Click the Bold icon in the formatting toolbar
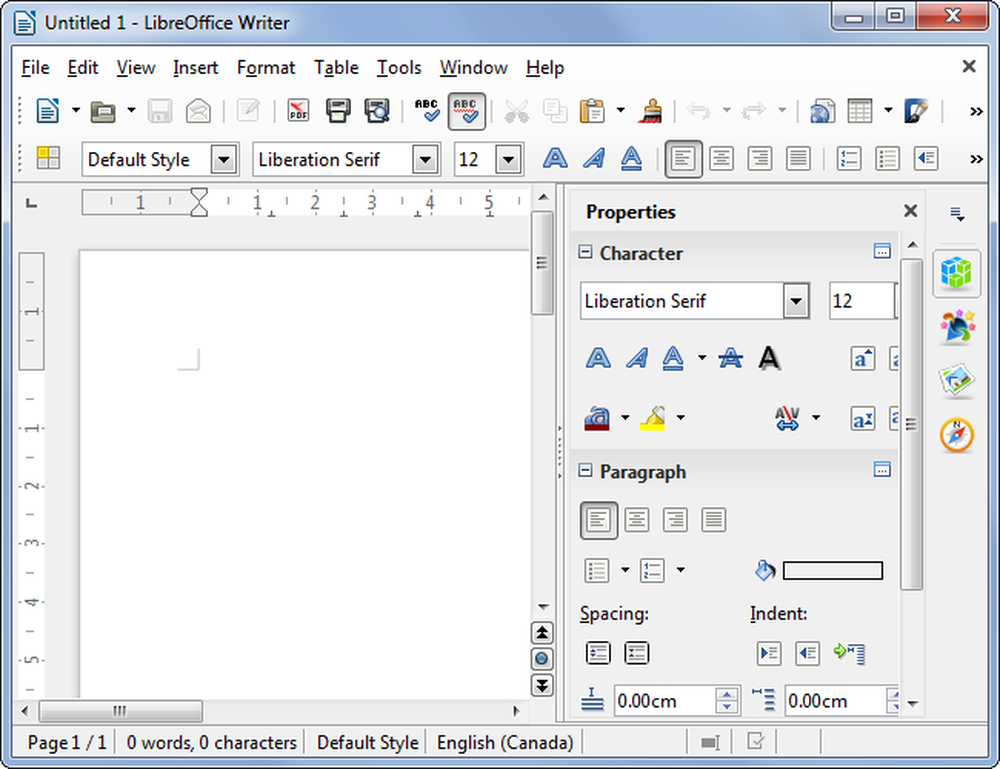 (x=555, y=158)
